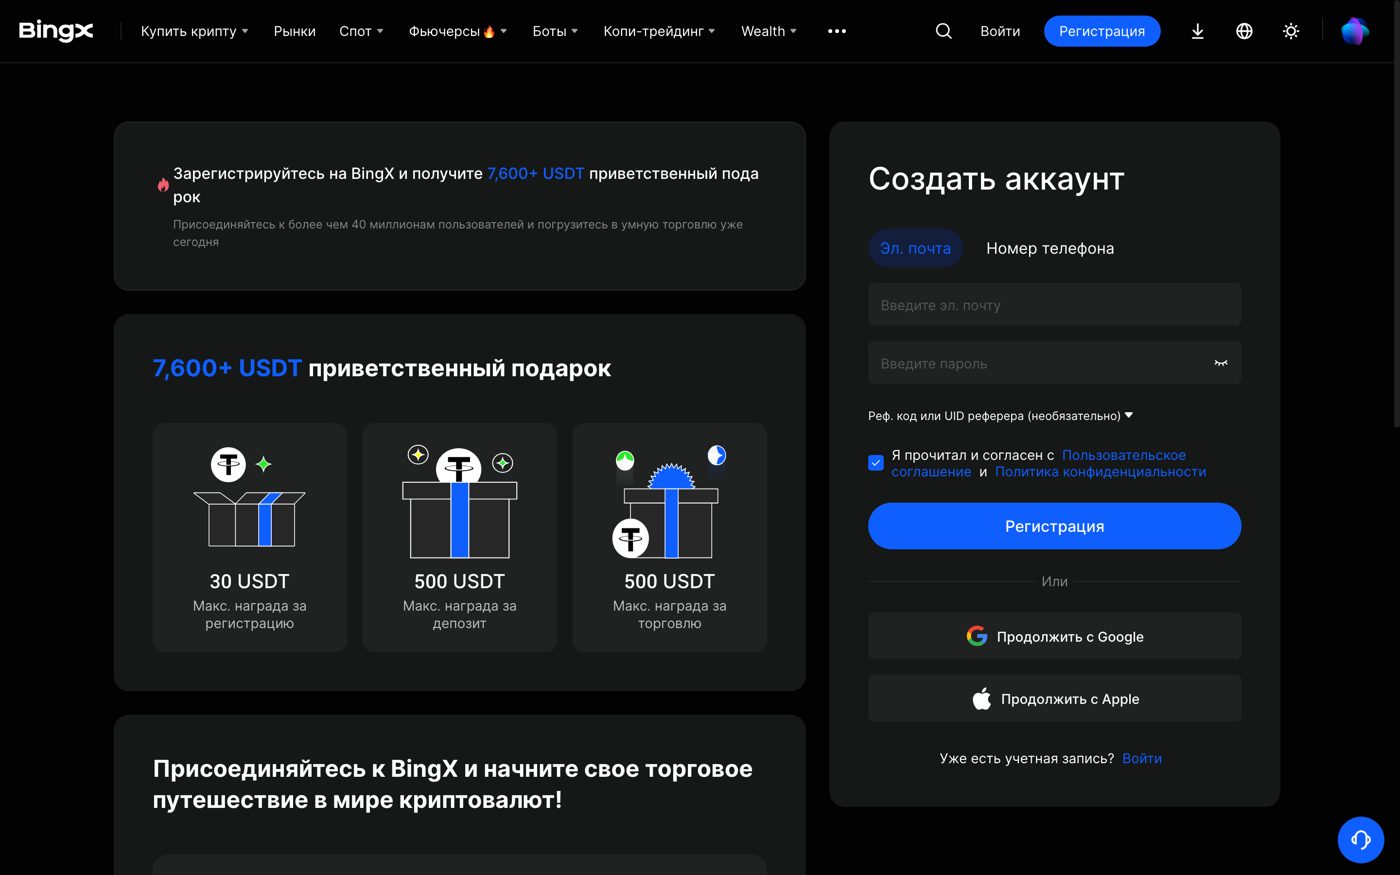Open the search magnifier icon
The height and width of the screenshot is (875, 1400).
[x=943, y=31]
